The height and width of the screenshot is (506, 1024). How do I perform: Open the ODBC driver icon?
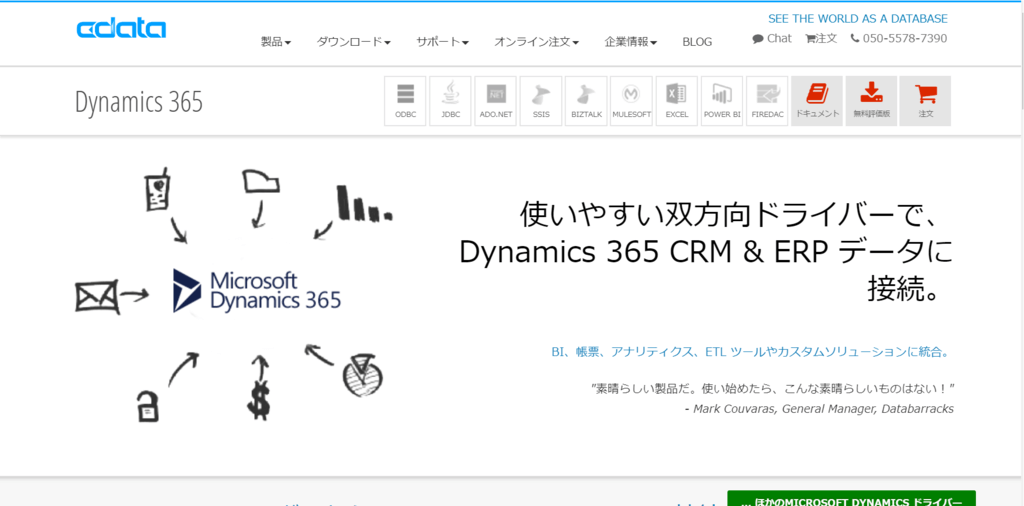point(405,101)
